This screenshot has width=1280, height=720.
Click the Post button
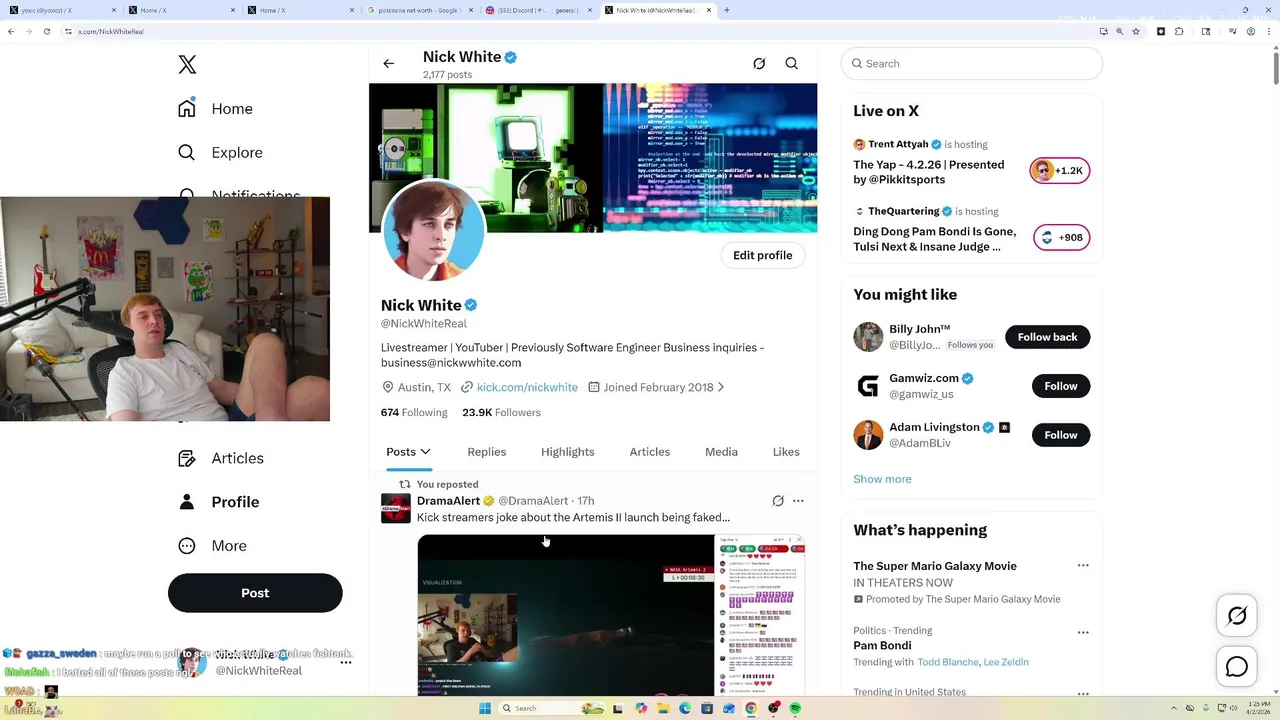coord(255,593)
